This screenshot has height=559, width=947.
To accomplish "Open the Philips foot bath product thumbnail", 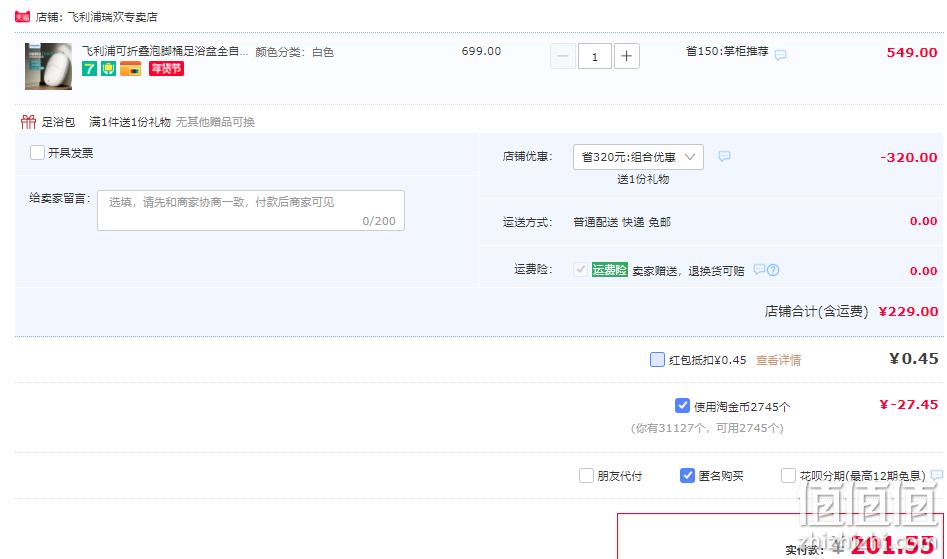I will [48, 66].
